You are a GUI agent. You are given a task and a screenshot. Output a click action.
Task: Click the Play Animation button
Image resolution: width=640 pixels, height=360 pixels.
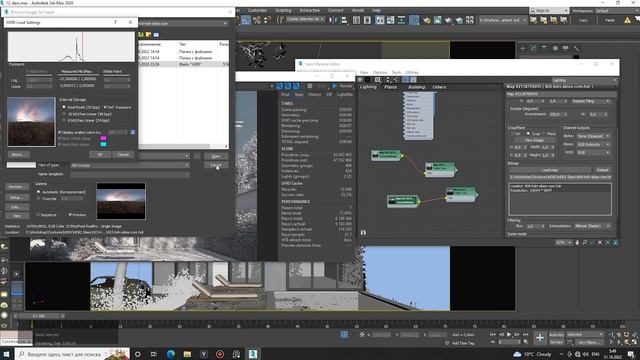click(x=509, y=335)
